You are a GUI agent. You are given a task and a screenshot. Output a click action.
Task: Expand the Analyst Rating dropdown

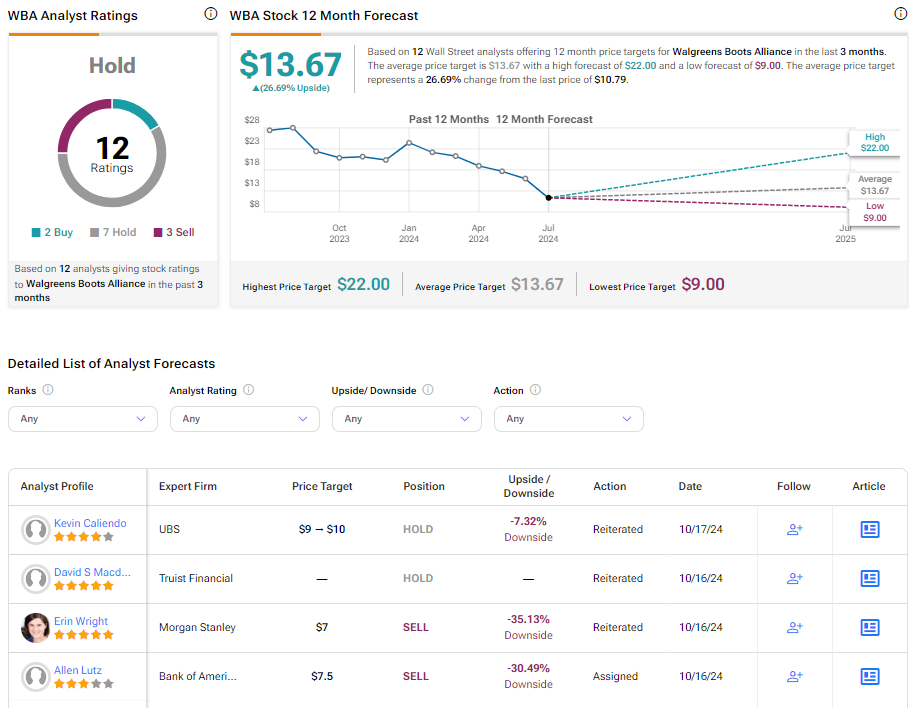click(x=245, y=419)
